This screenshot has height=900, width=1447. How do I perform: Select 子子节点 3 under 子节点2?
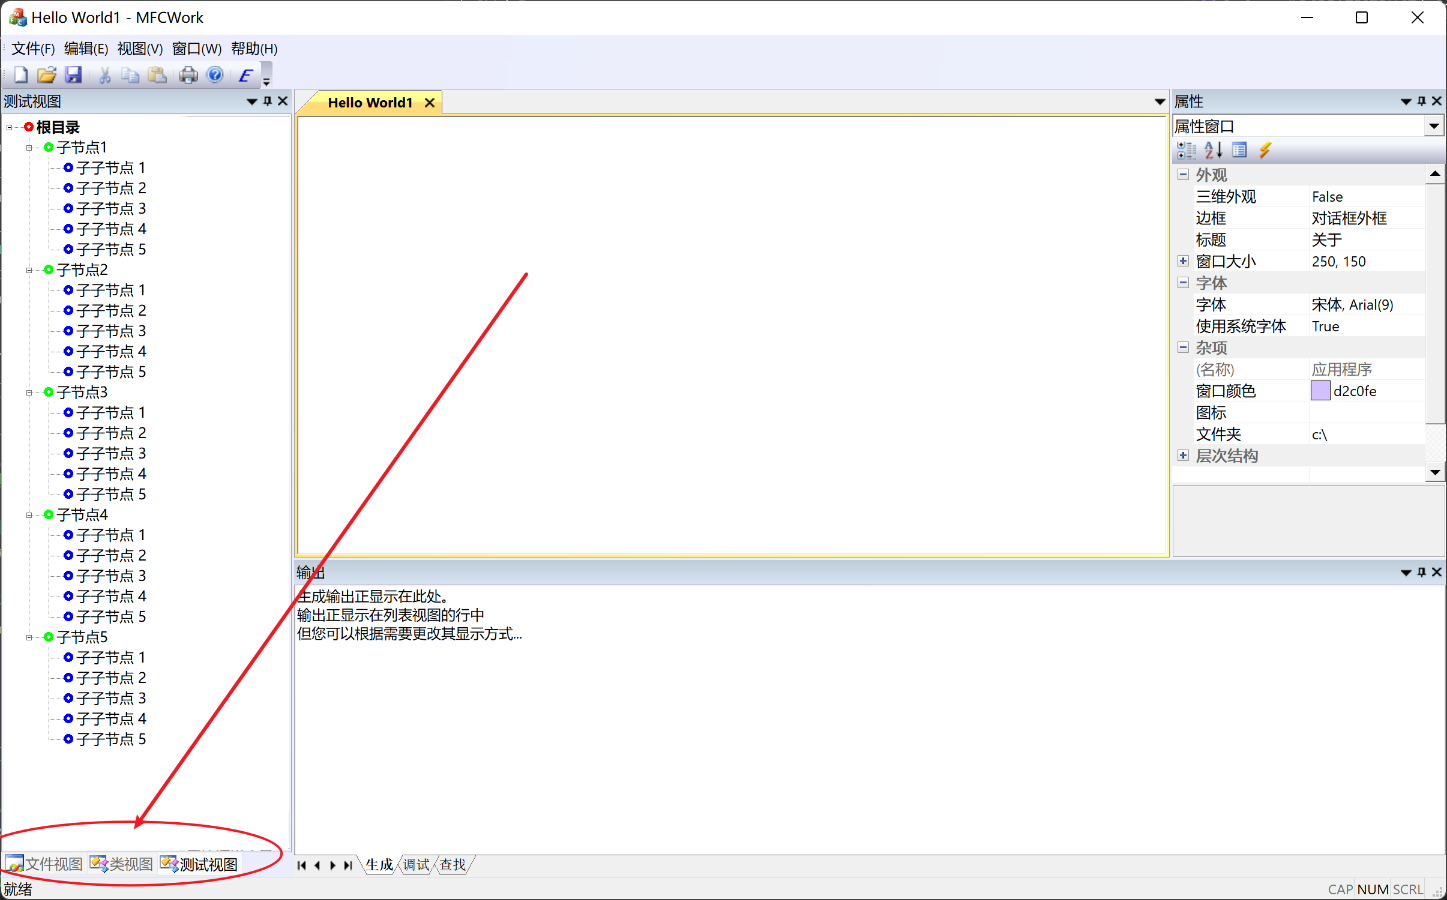tap(111, 331)
